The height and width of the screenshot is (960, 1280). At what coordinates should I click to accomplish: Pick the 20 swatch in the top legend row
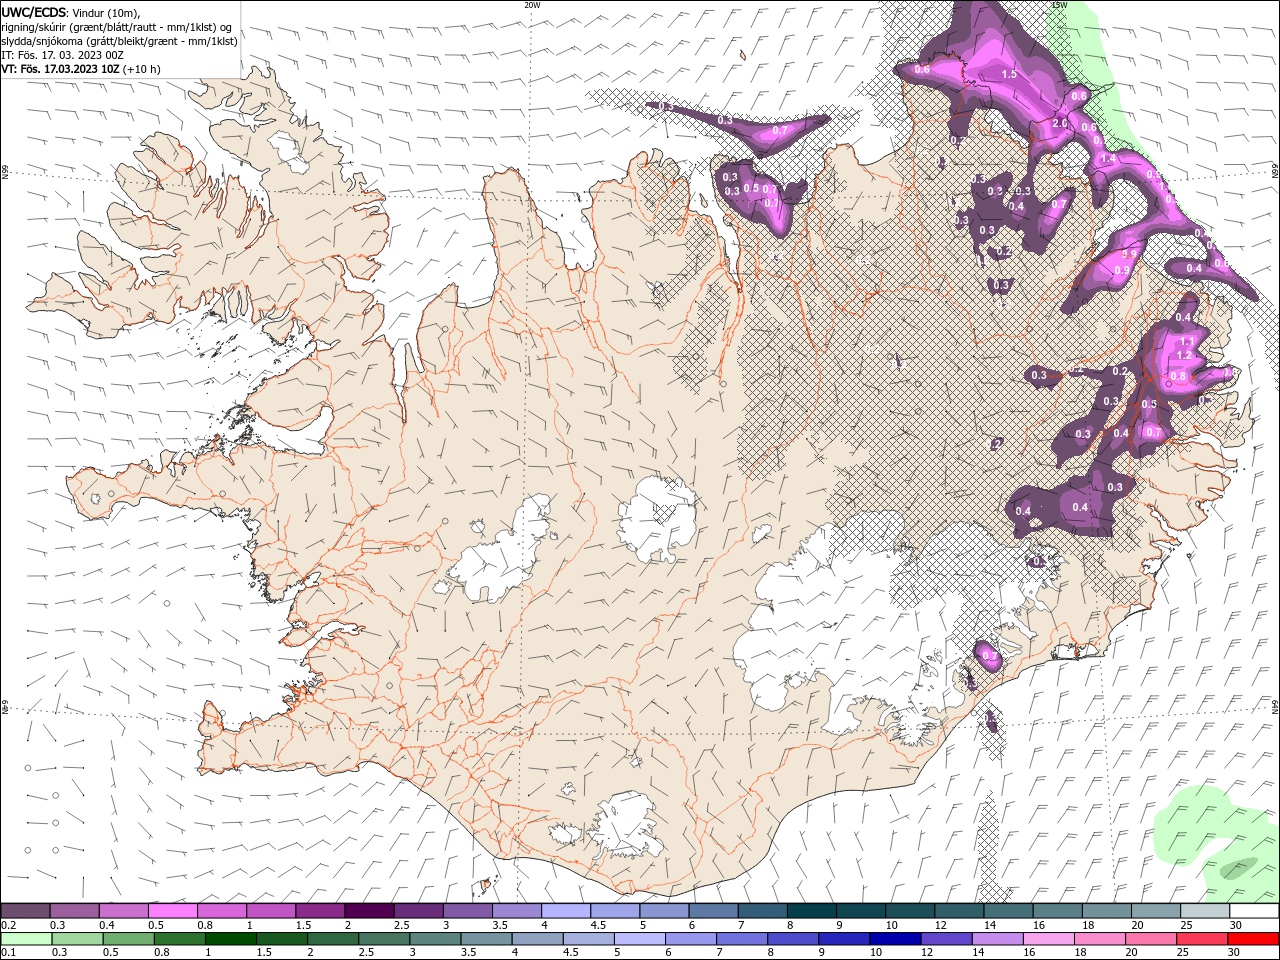pos(1154,911)
